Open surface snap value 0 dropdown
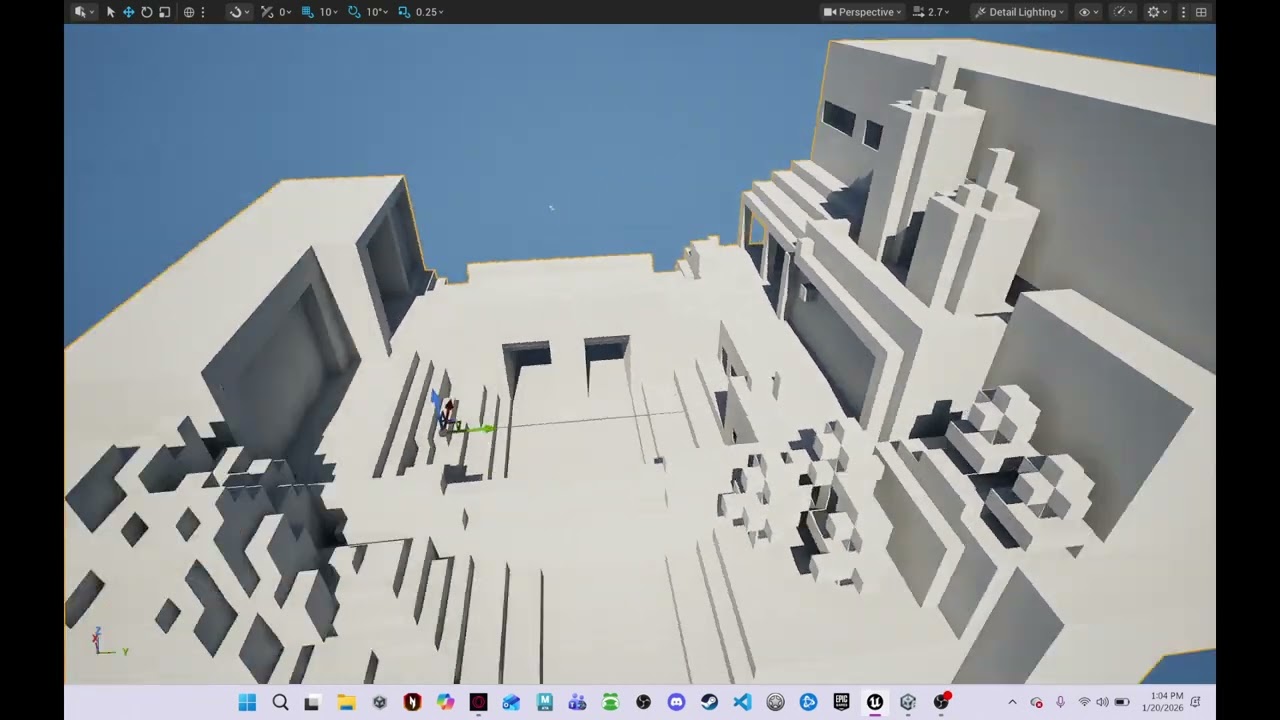The width and height of the screenshot is (1280, 720). click(284, 12)
